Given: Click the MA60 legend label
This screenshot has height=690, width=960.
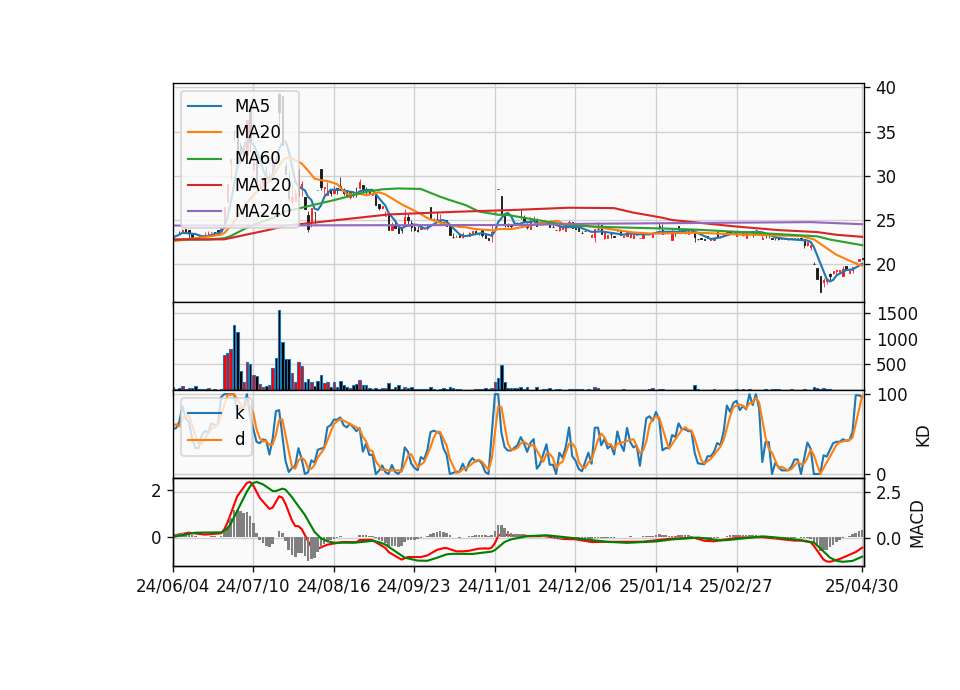Looking at the screenshot, I should point(257,158).
